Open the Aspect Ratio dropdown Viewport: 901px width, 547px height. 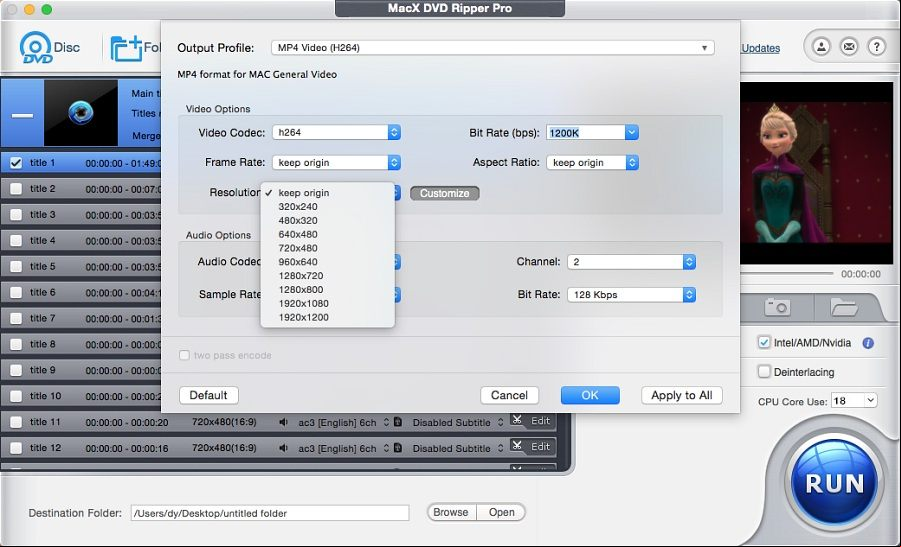[x=592, y=163]
